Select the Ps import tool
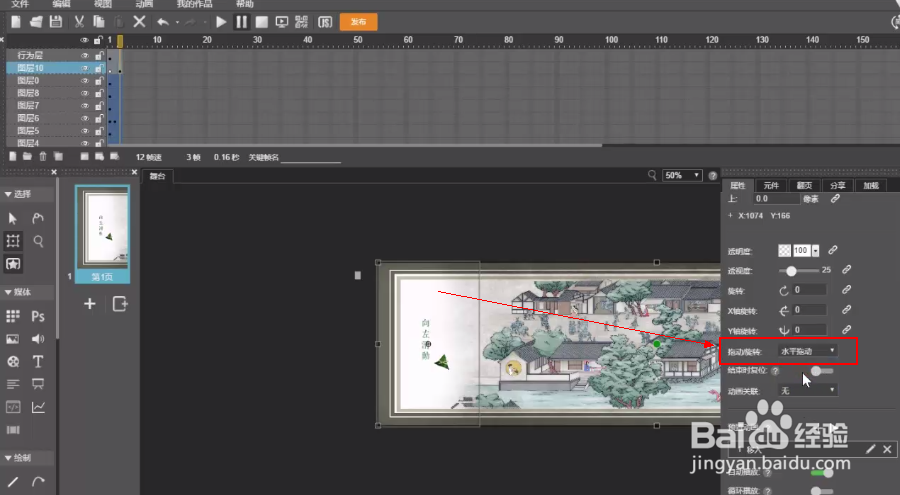The image size is (900, 495). pos(38,316)
